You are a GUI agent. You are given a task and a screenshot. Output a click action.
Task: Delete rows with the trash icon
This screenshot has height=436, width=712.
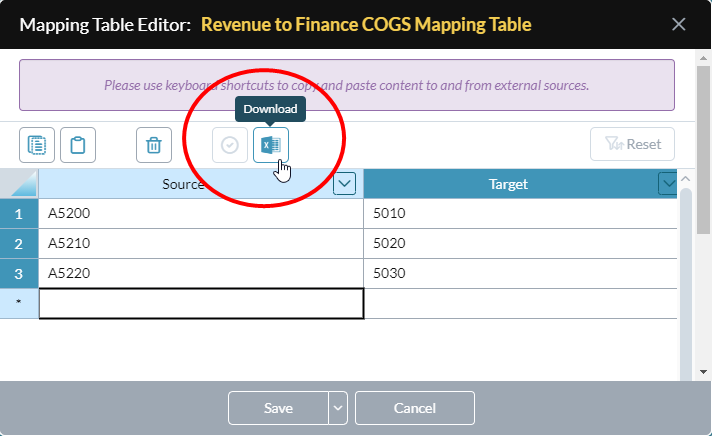(x=154, y=145)
